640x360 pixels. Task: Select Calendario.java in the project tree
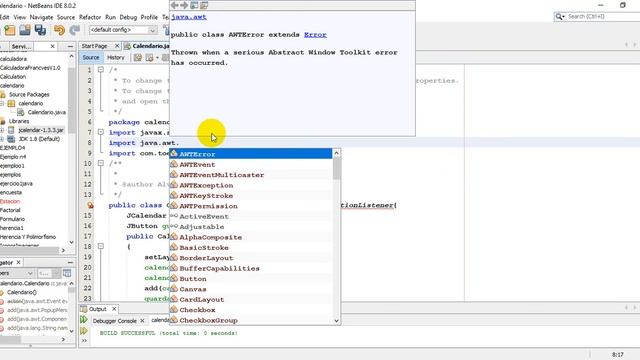tap(47, 112)
